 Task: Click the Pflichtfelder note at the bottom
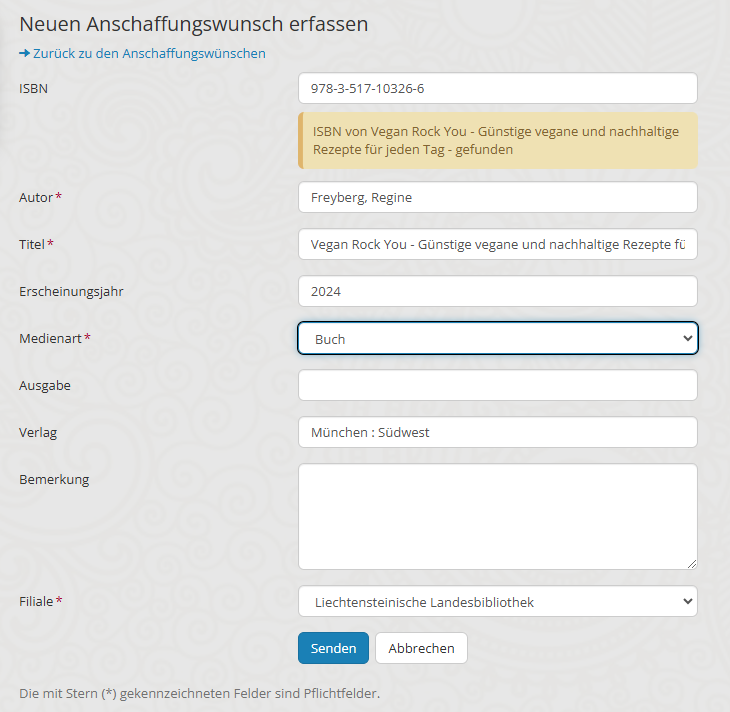(x=199, y=693)
